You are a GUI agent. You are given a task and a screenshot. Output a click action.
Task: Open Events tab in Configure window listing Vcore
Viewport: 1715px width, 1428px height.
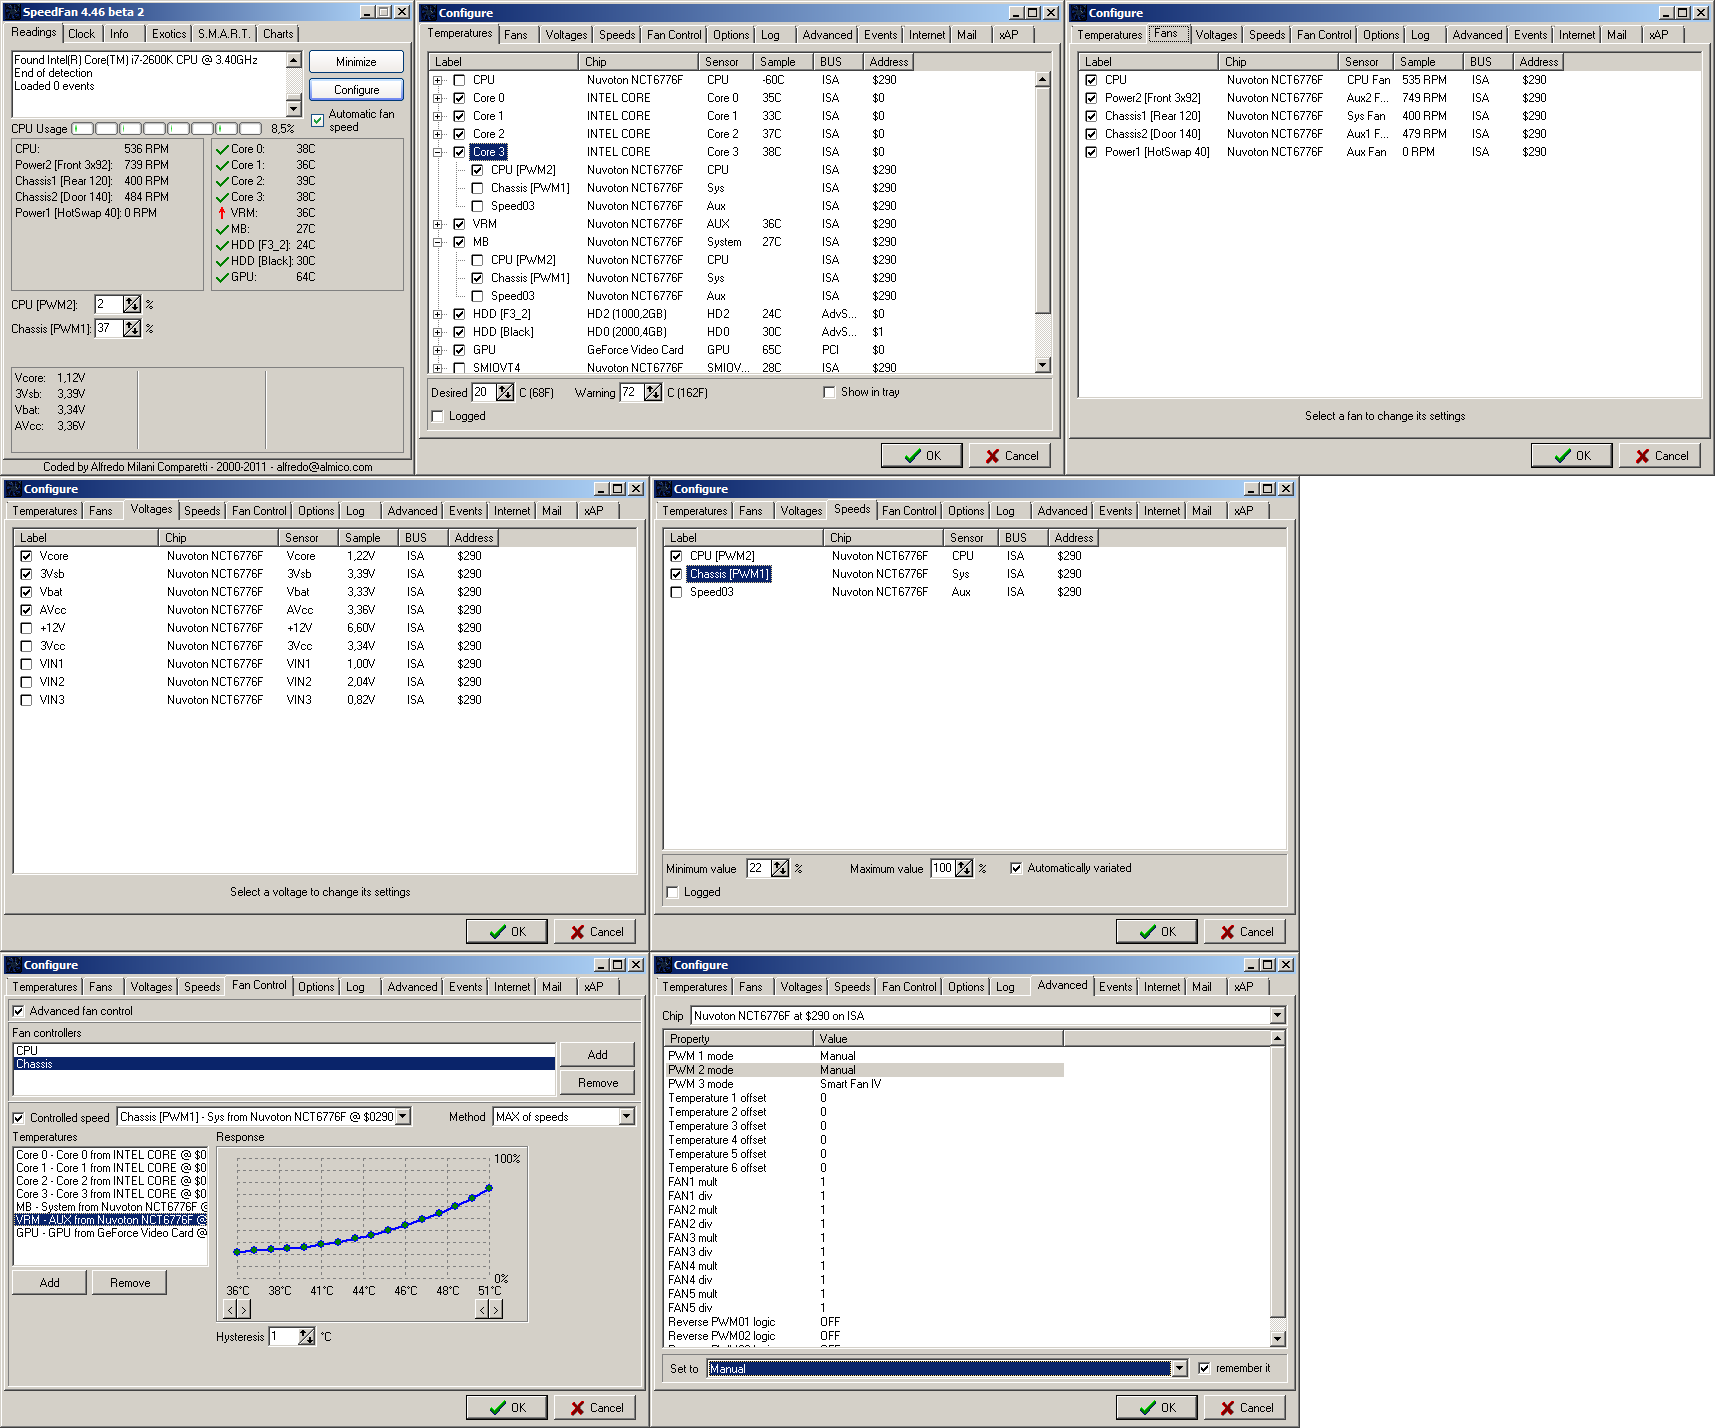[466, 510]
